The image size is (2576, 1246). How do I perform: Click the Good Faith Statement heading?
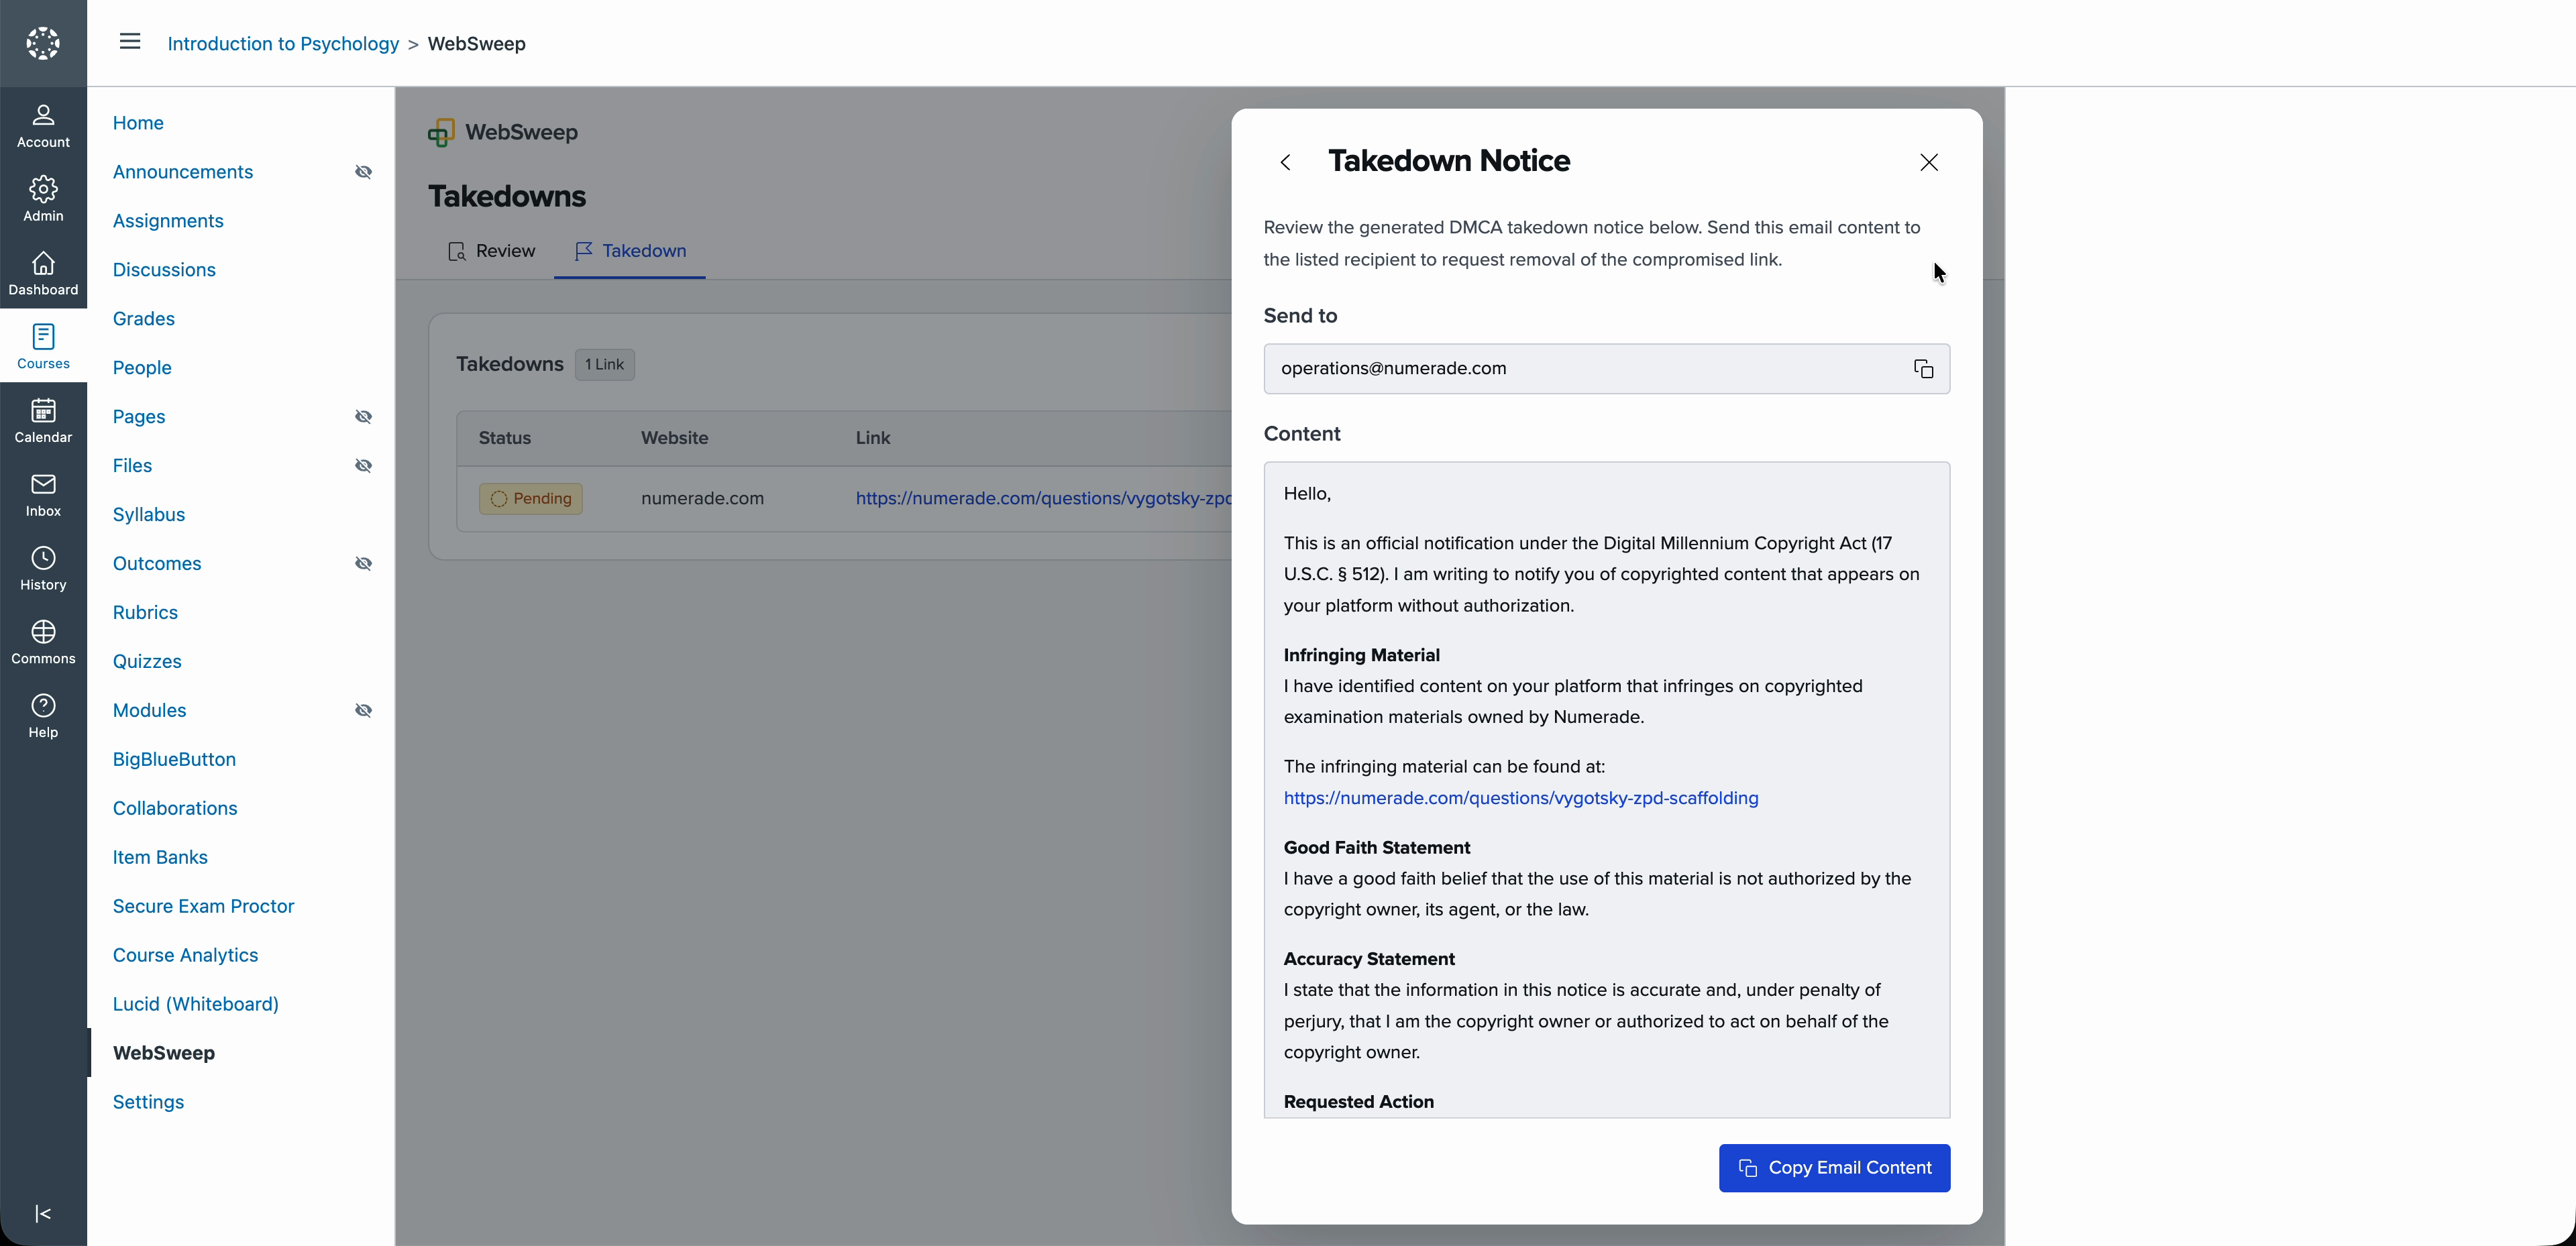[x=1376, y=848]
